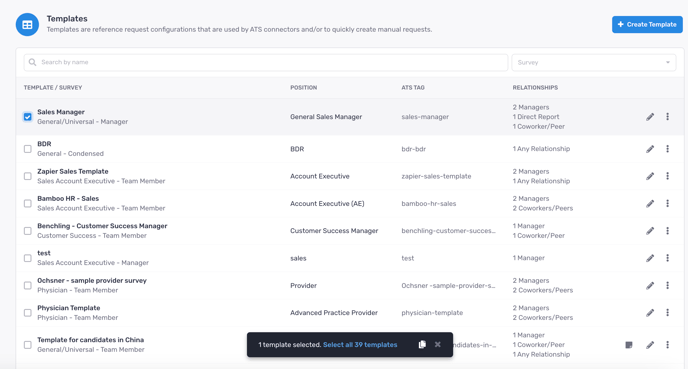The height and width of the screenshot is (369, 688).
Task: Open the three-dot menu for BDR row
Action: (x=667, y=149)
